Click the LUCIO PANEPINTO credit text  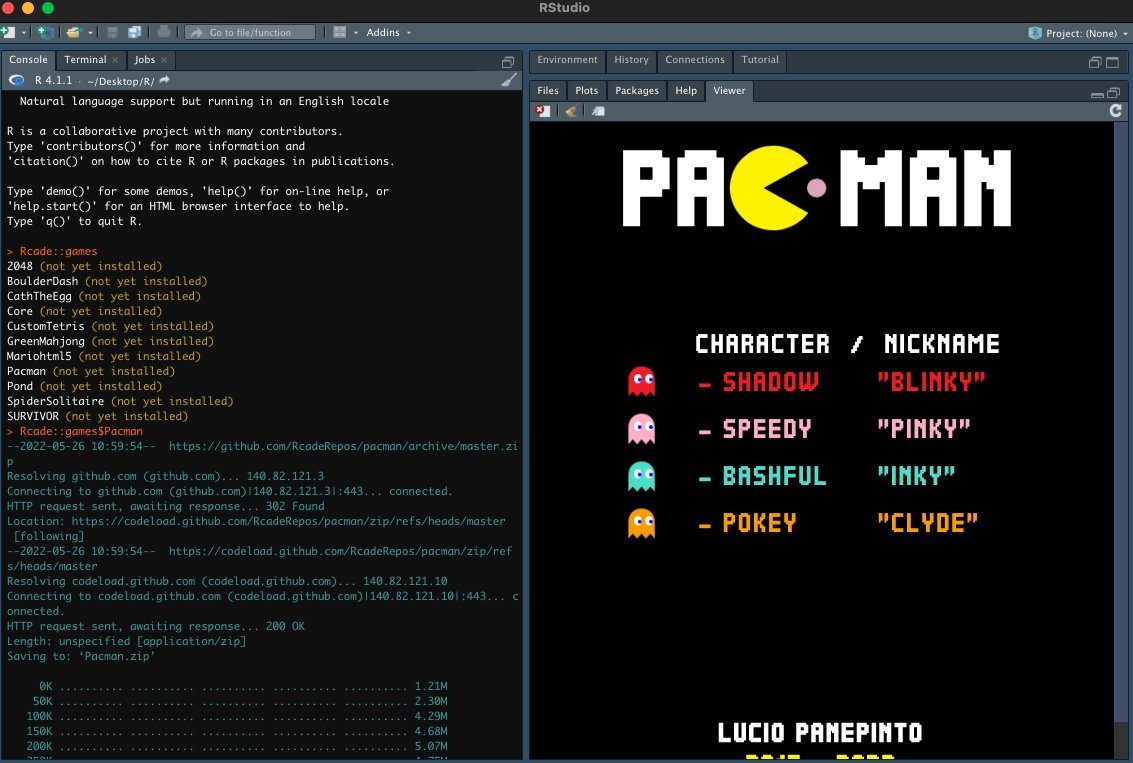[x=819, y=733]
